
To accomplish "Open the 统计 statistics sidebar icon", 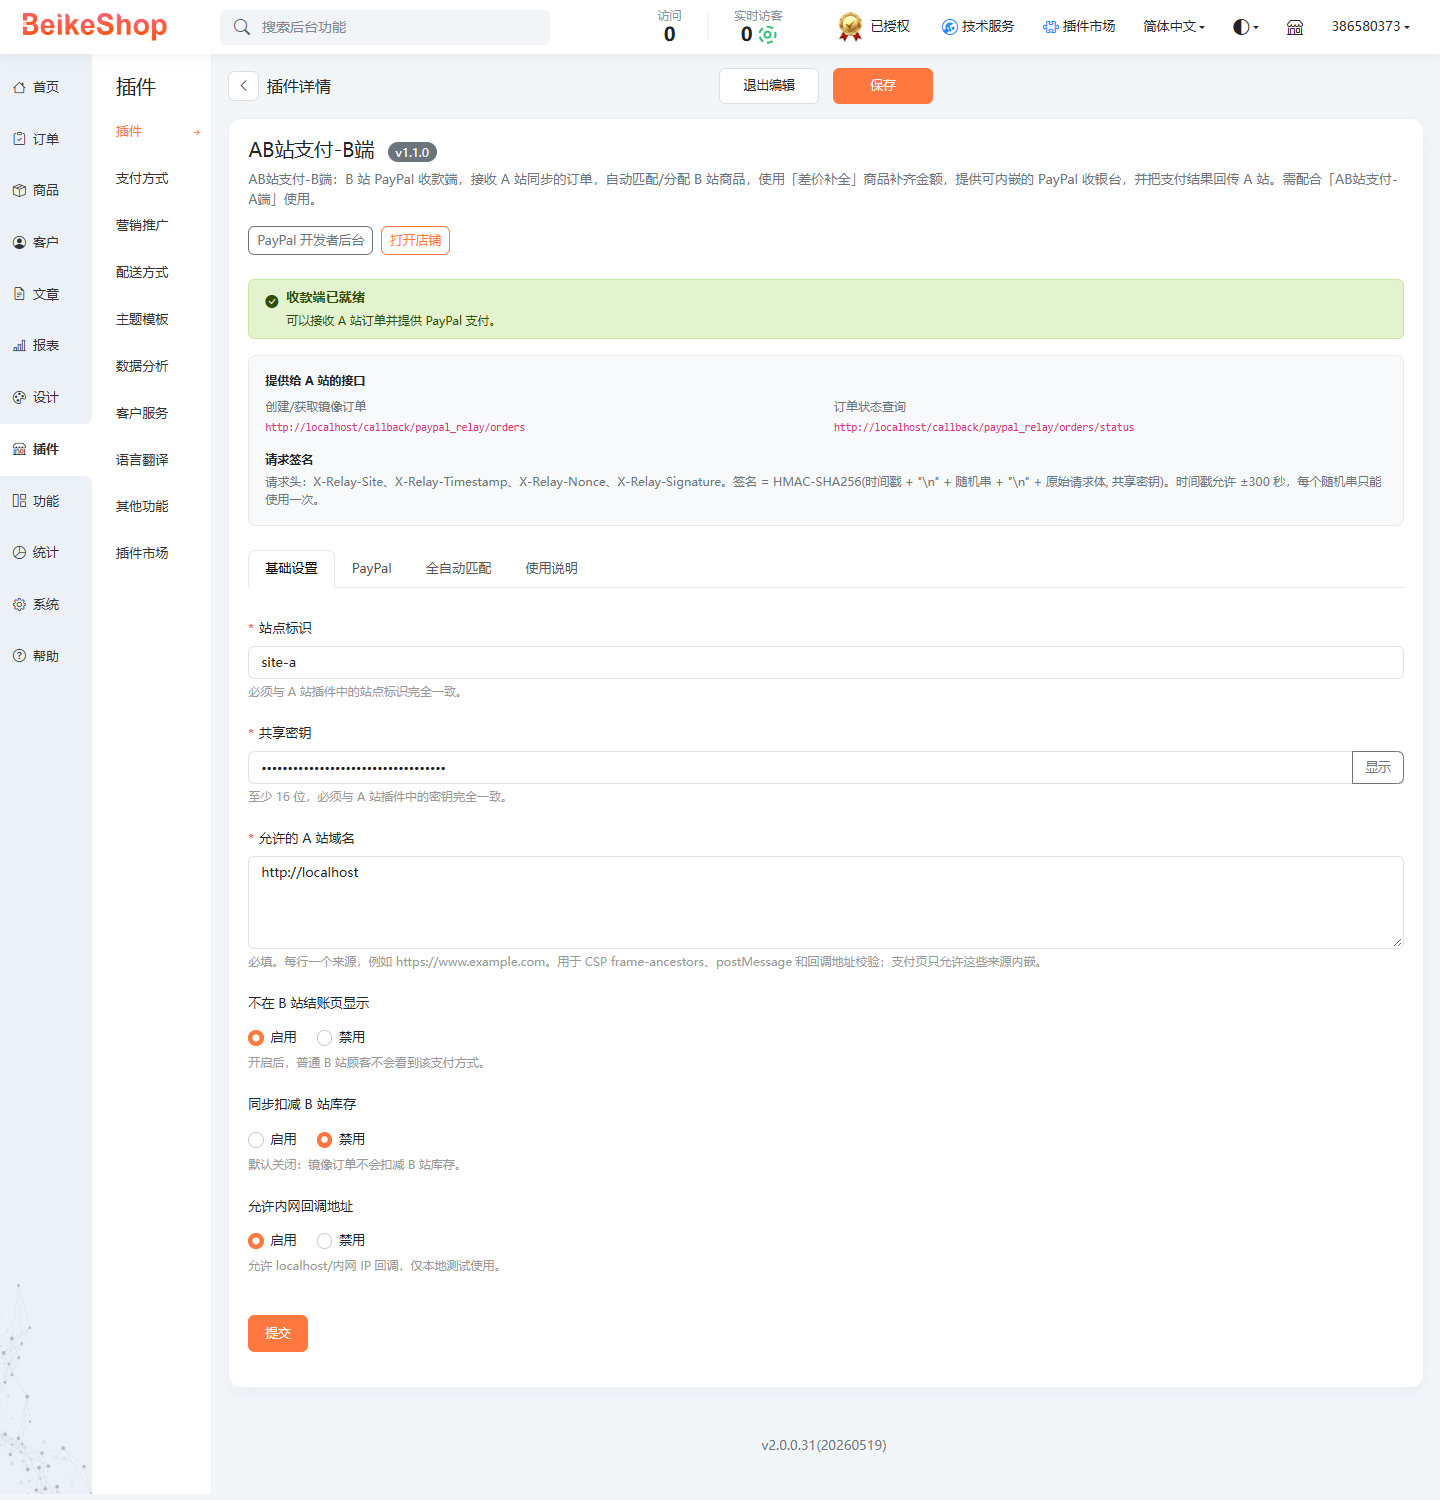I will 19,552.
